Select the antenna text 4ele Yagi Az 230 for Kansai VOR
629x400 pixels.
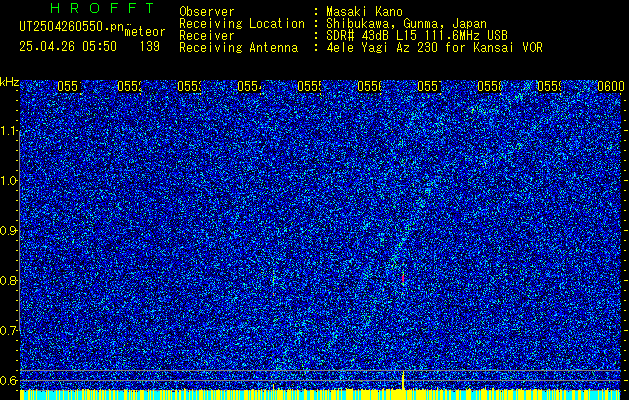click(x=434, y=48)
